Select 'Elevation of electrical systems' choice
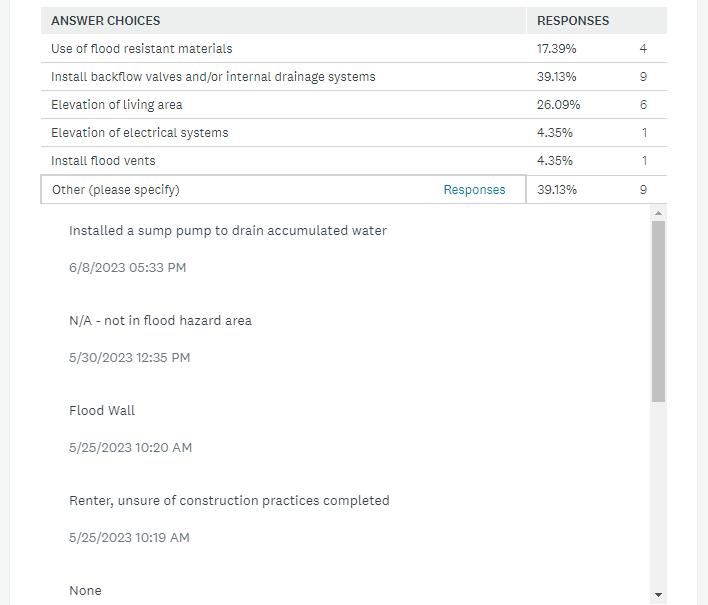The image size is (708, 605). point(140,133)
